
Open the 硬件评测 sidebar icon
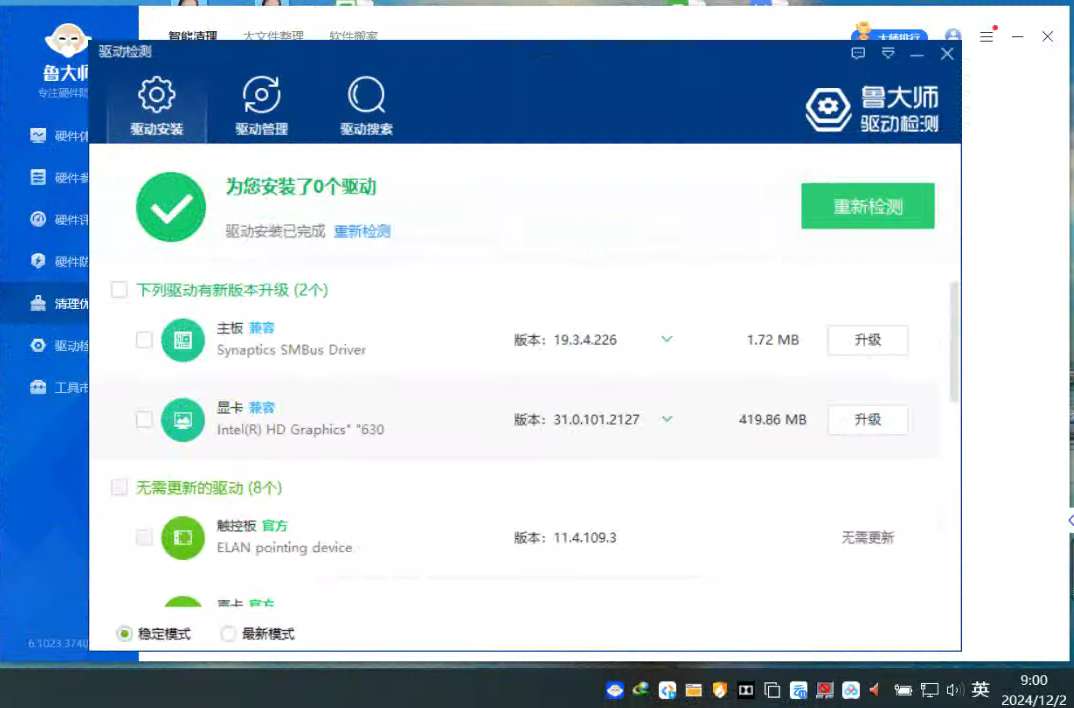(x=38, y=219)
